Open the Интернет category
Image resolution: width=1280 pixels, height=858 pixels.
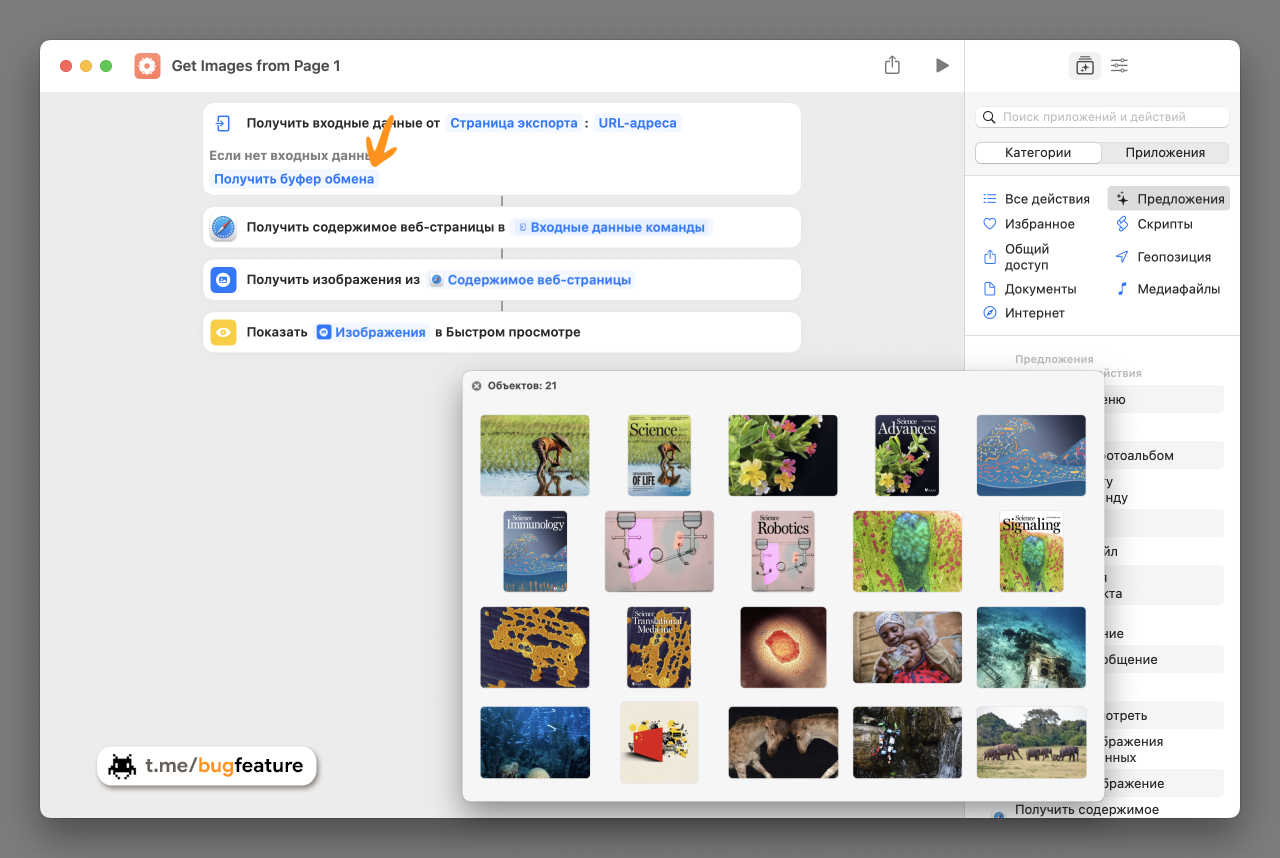pyautogui.click(x=1024, y=313)
